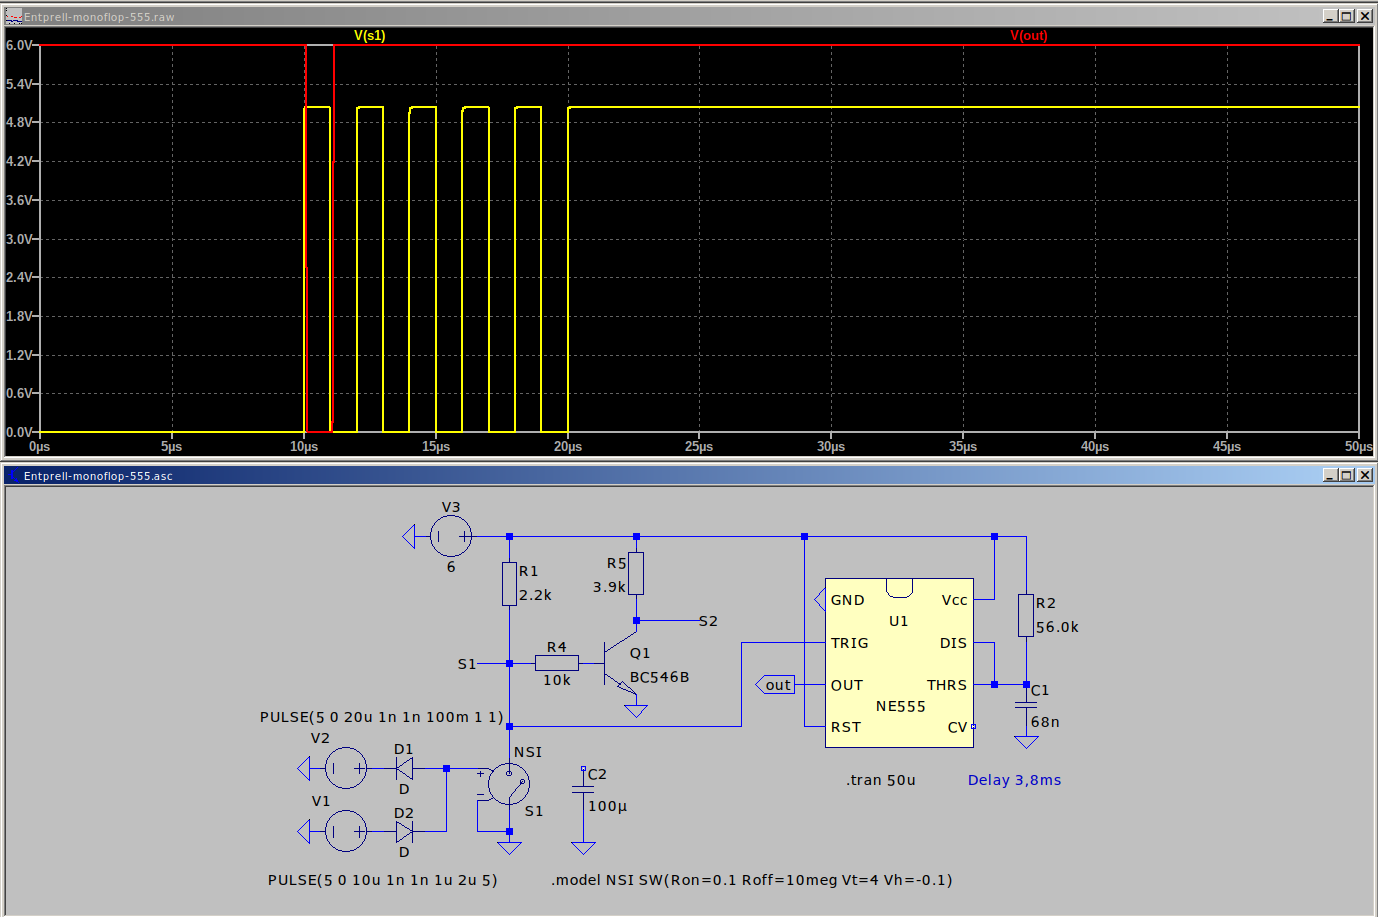Select the blue Delay 3,8ms comment text

pyautogui.click(x=1014, y=780)
